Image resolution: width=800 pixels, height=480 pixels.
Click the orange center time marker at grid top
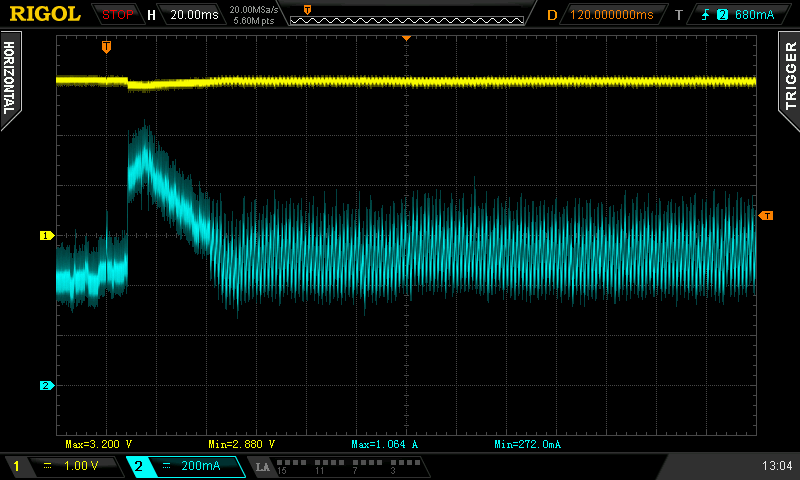point(407,38)
